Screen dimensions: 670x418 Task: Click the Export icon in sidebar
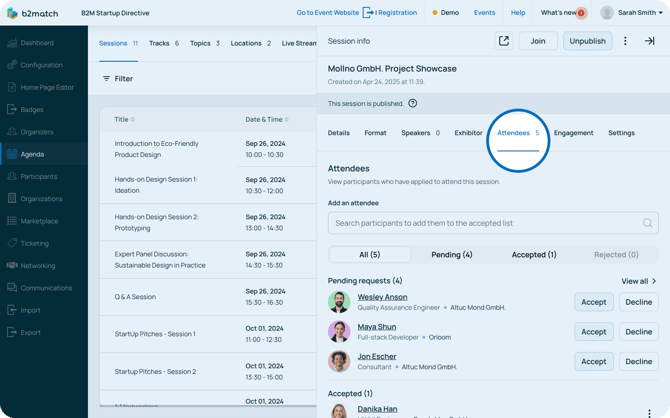pos(12,332)
